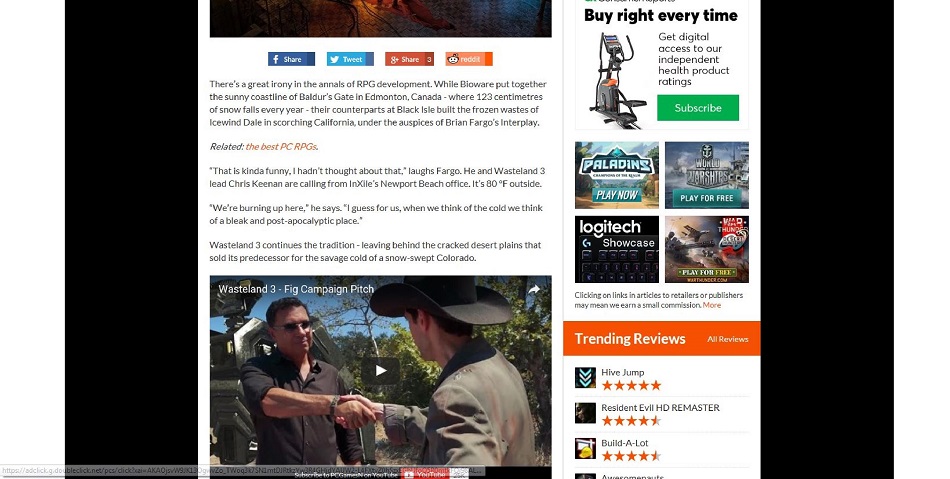This screenshot has height=479, width=950.
Task: Open Wasteland 3 video title link
Action: point(296,289)
